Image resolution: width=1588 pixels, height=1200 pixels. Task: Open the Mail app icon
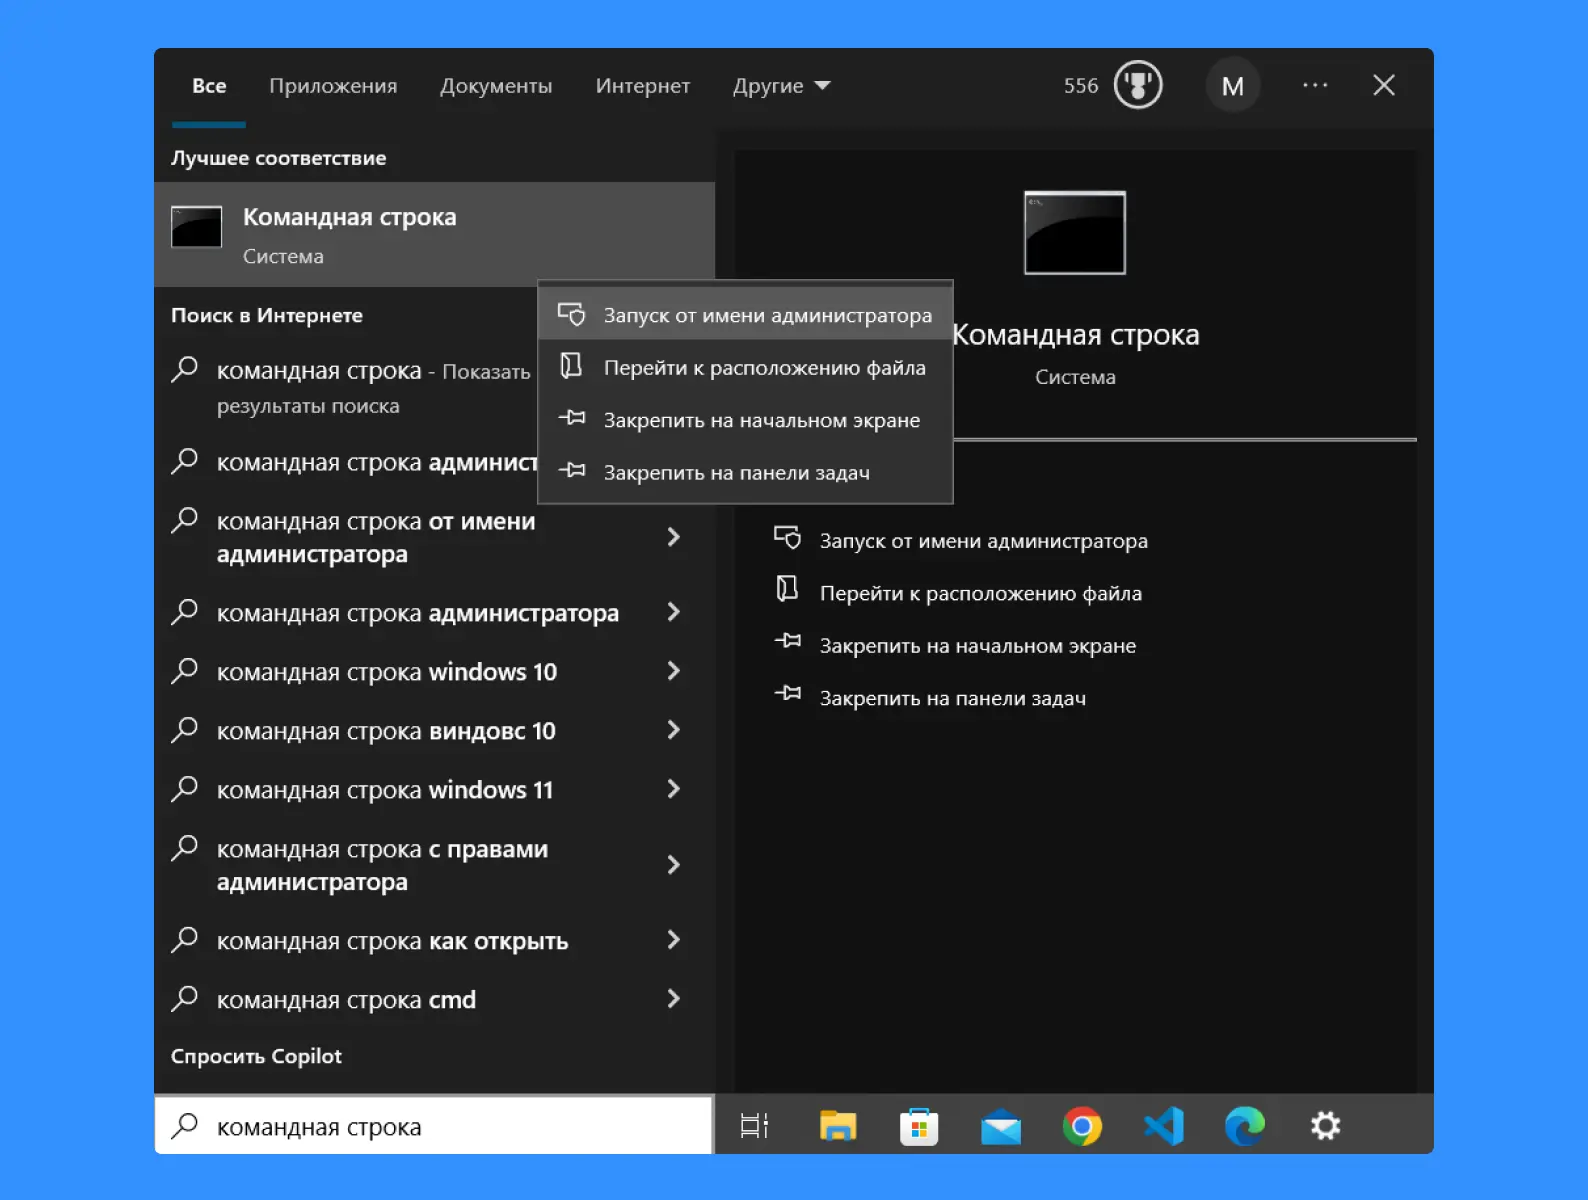click(x=1001, y=1127)
